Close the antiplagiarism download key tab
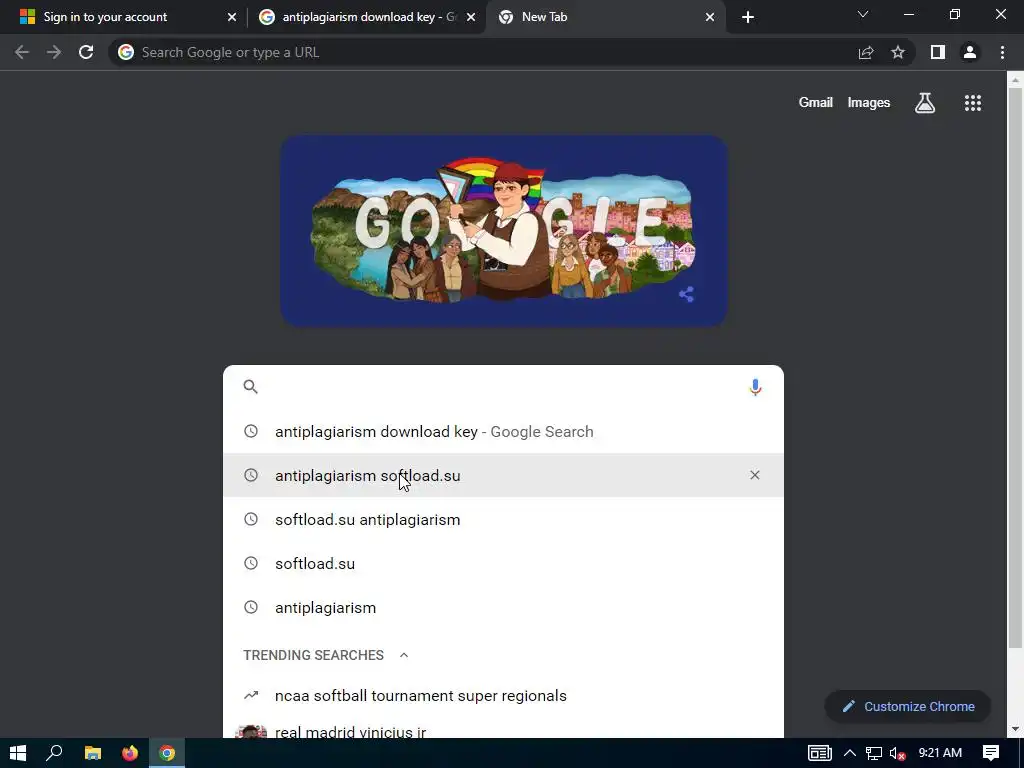Viewport: 1024px width, 768px height. pos(471,17)
